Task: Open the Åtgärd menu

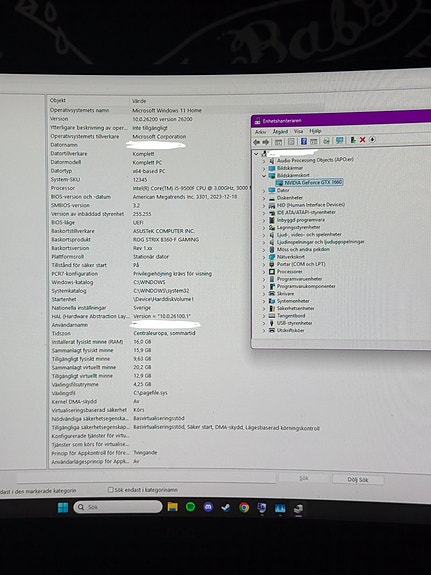Action: 280,131
